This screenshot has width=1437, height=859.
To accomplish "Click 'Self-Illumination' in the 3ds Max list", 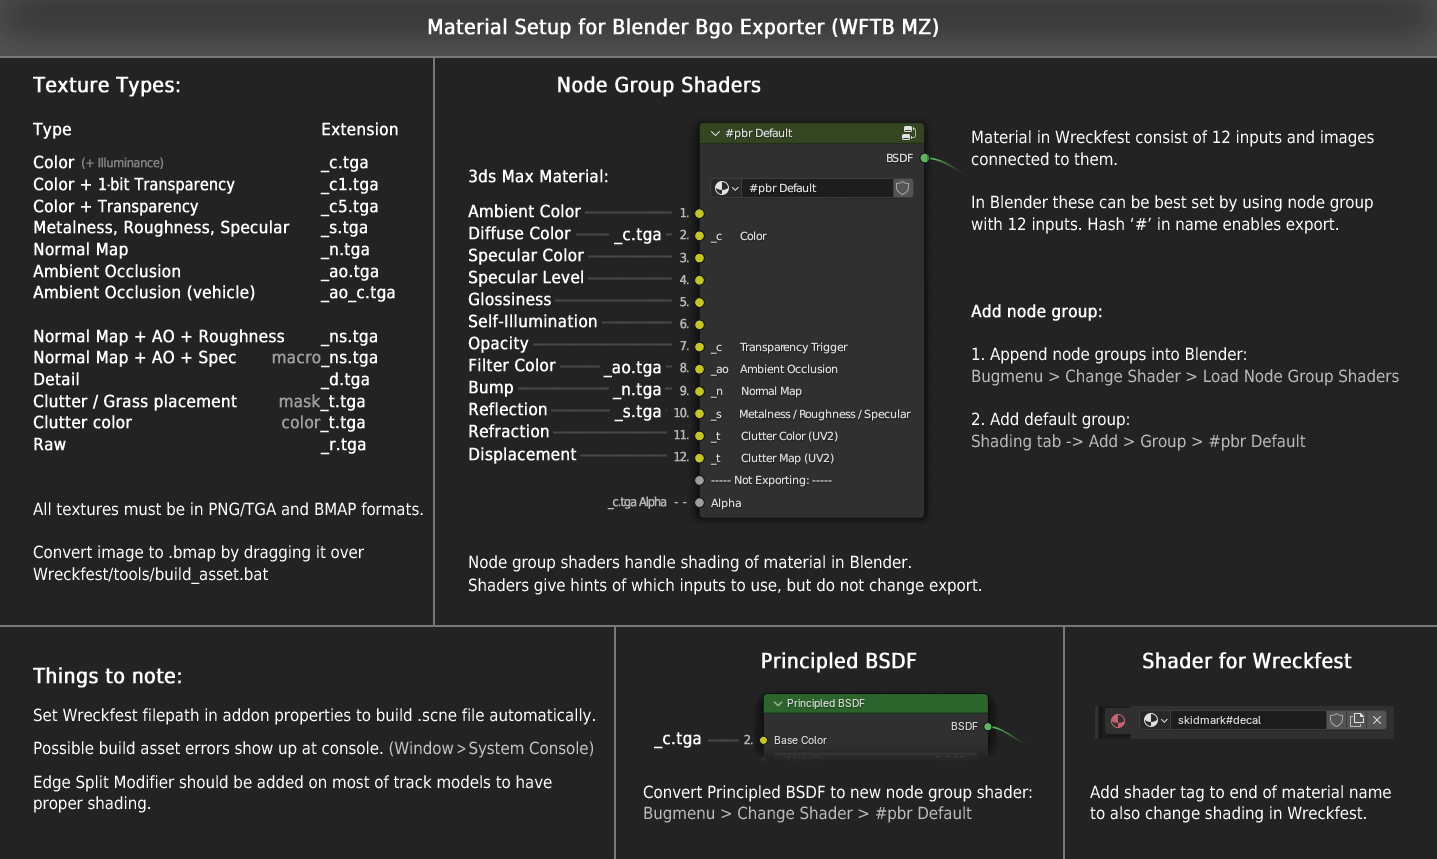I will point(533,322).
